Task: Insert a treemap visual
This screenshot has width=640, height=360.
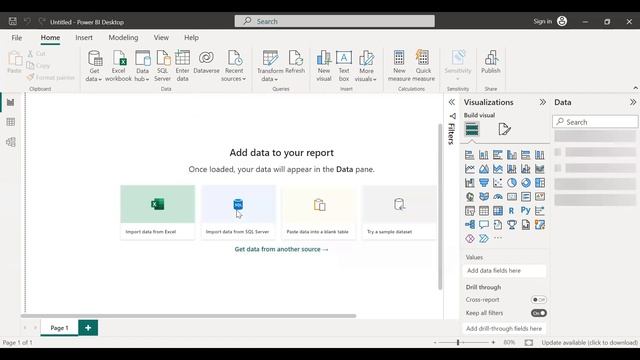Action: pos(540,183)
